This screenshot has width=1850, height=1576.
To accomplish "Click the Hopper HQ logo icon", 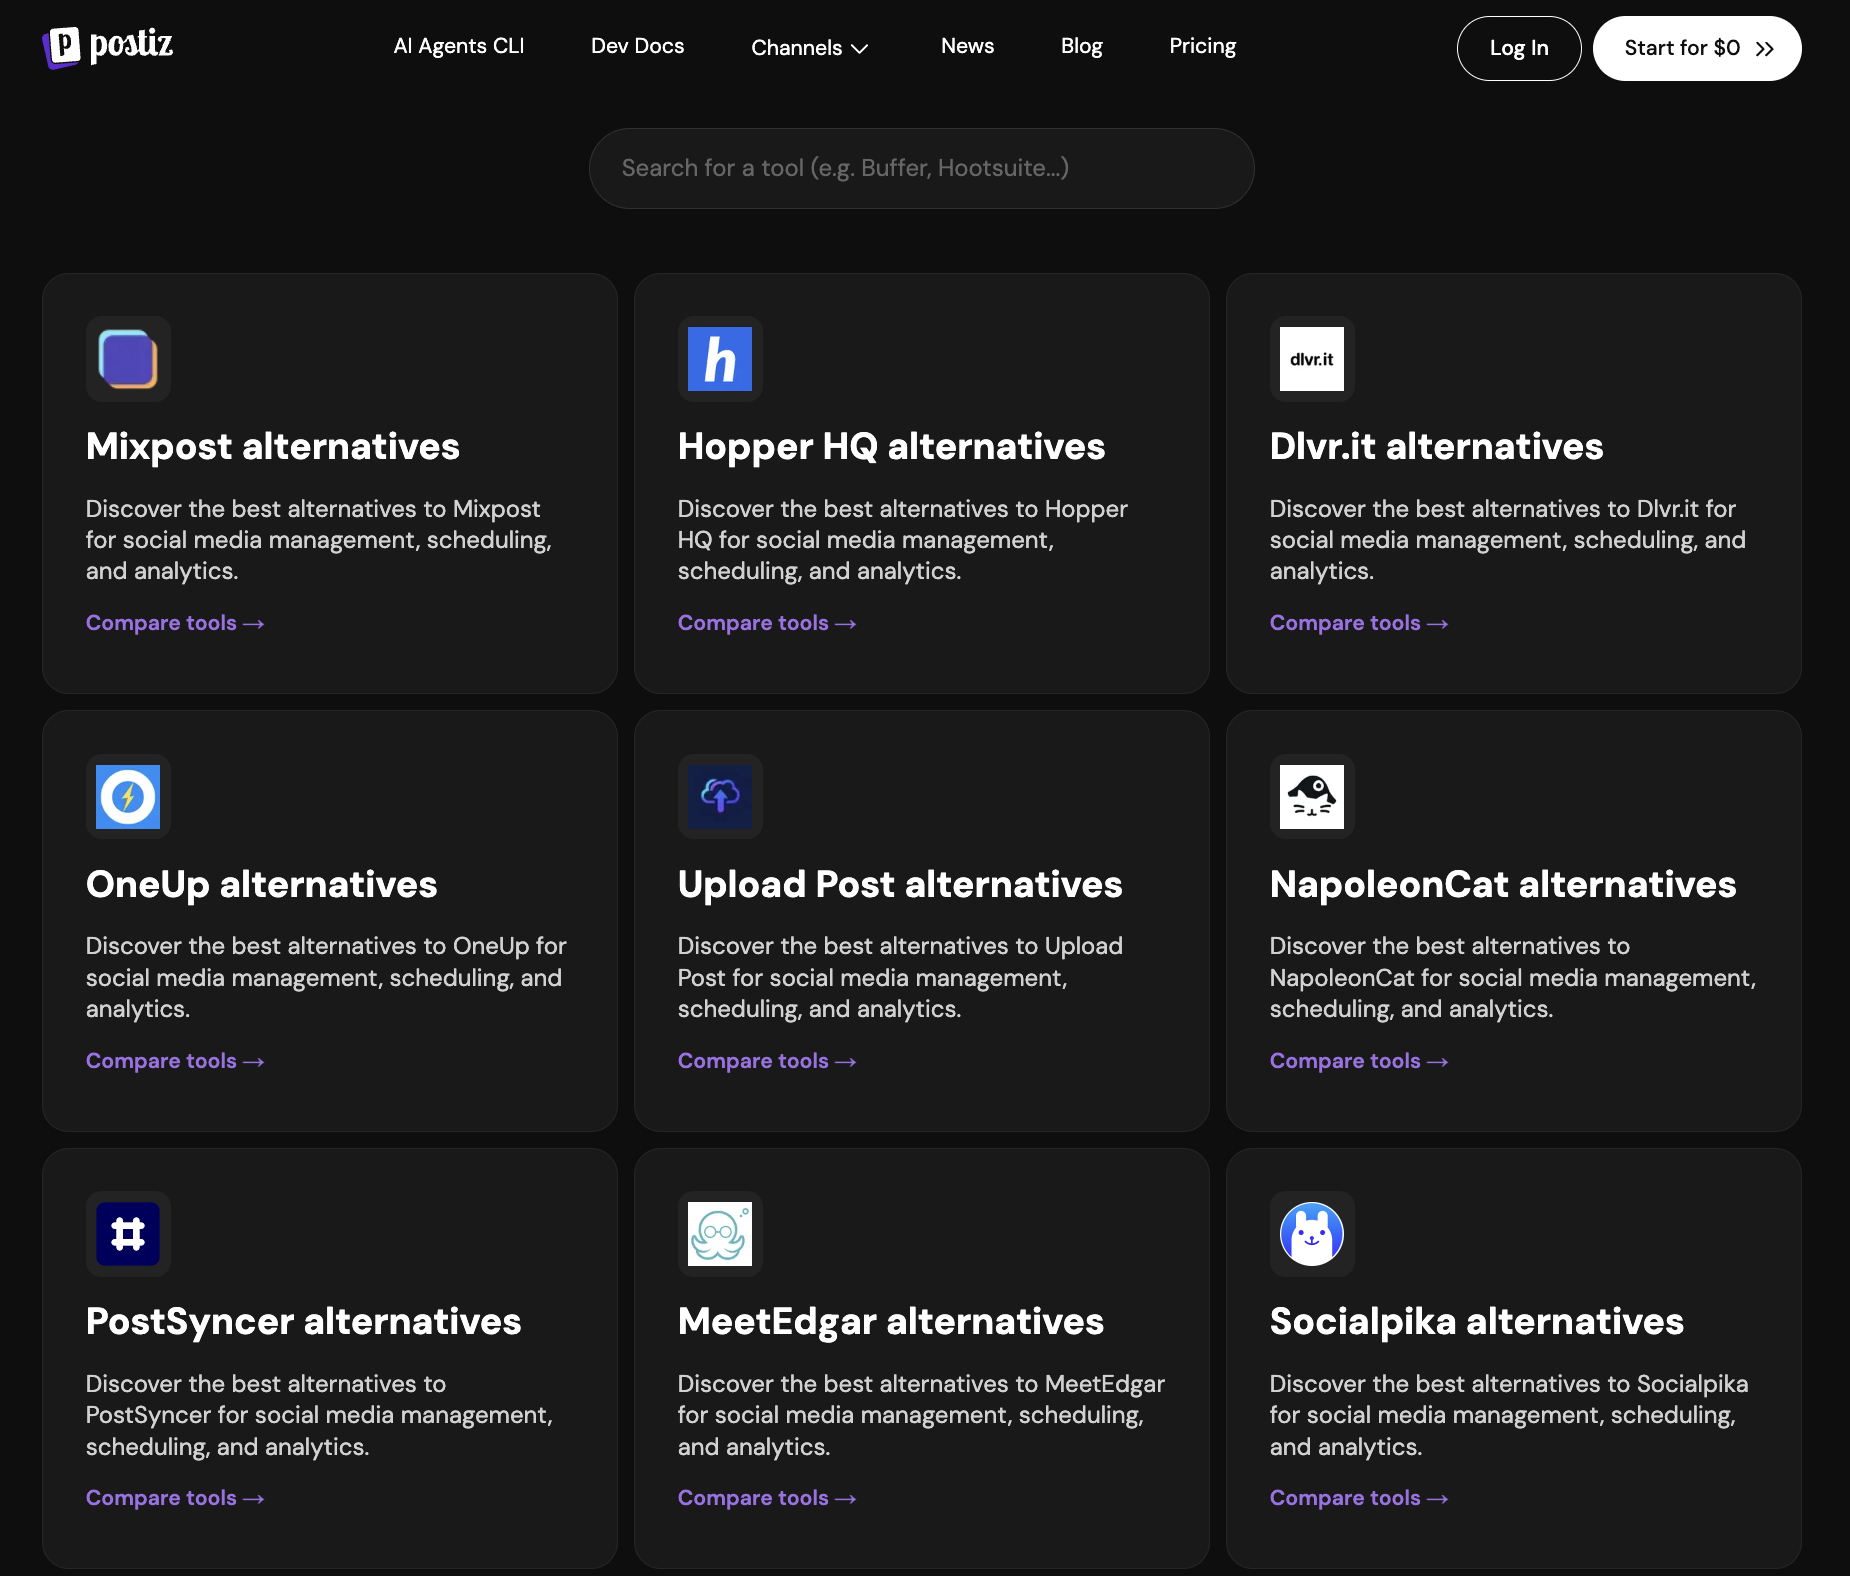I will point(720,359).
